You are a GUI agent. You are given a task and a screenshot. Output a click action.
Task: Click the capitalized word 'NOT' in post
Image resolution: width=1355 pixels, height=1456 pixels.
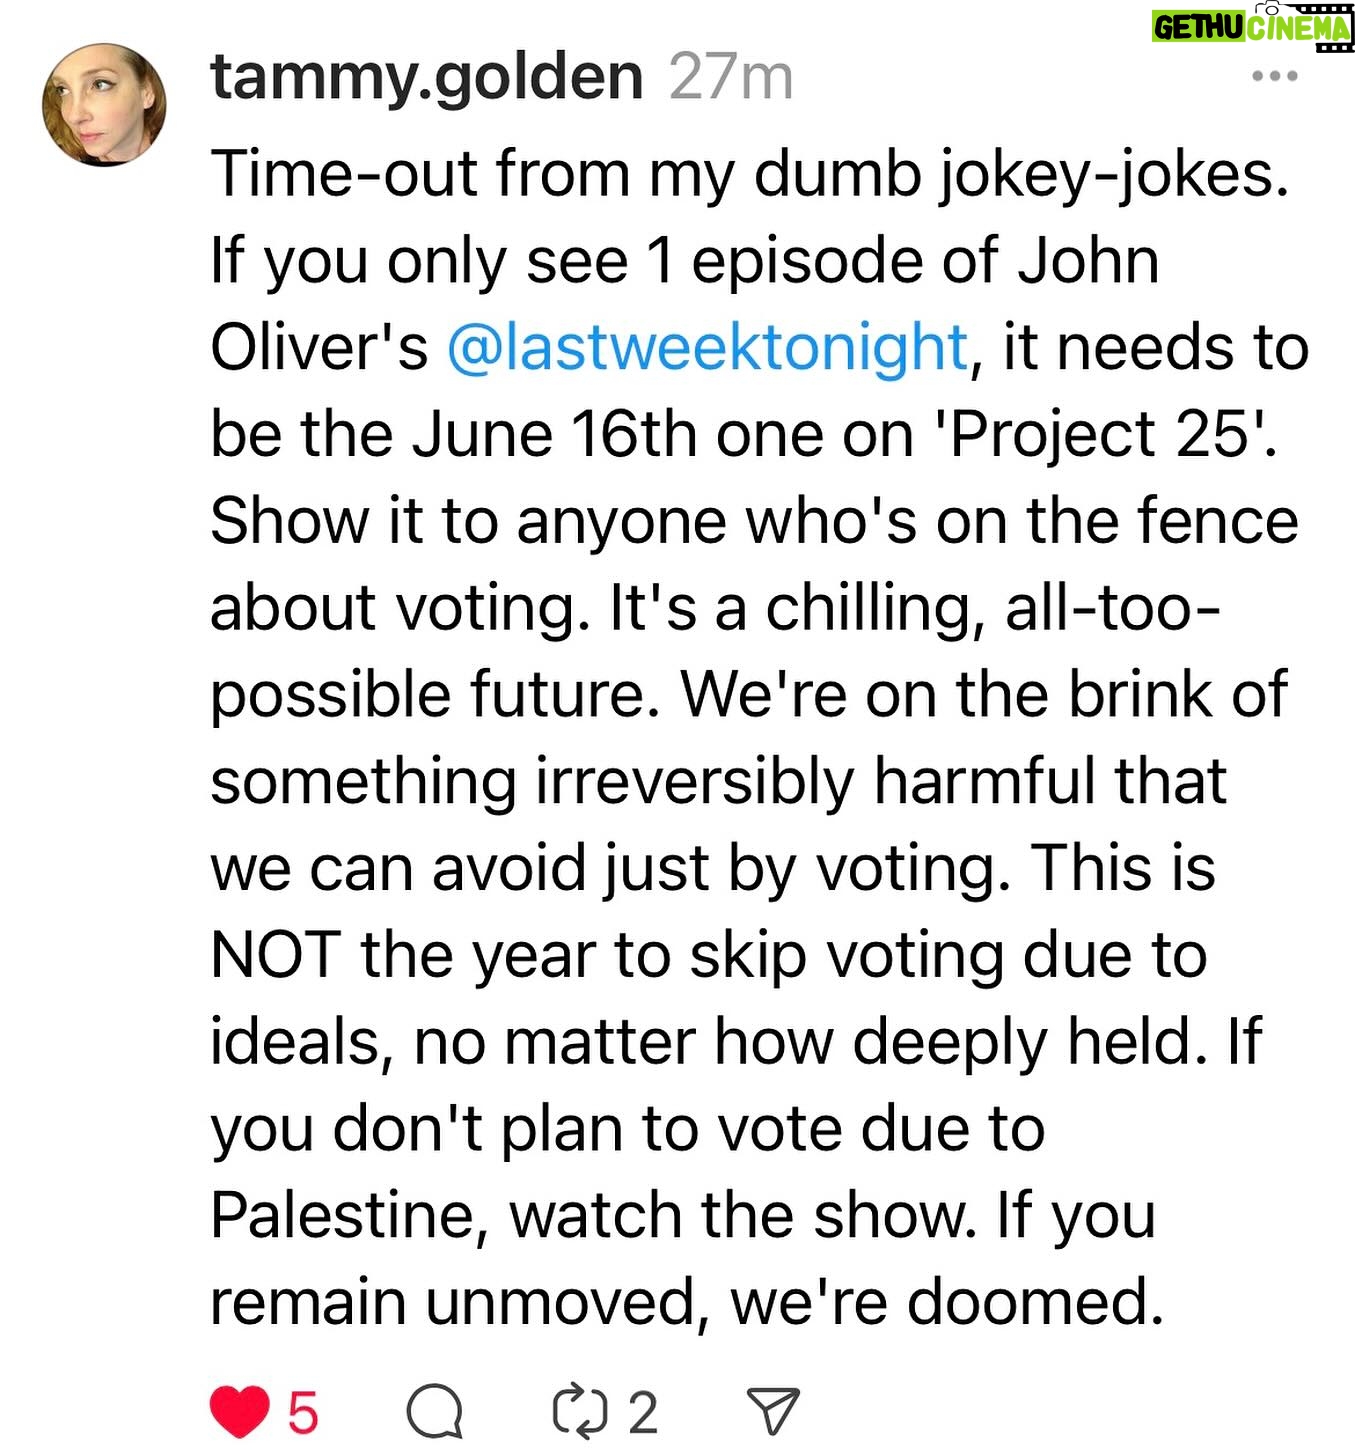(275, 956)
